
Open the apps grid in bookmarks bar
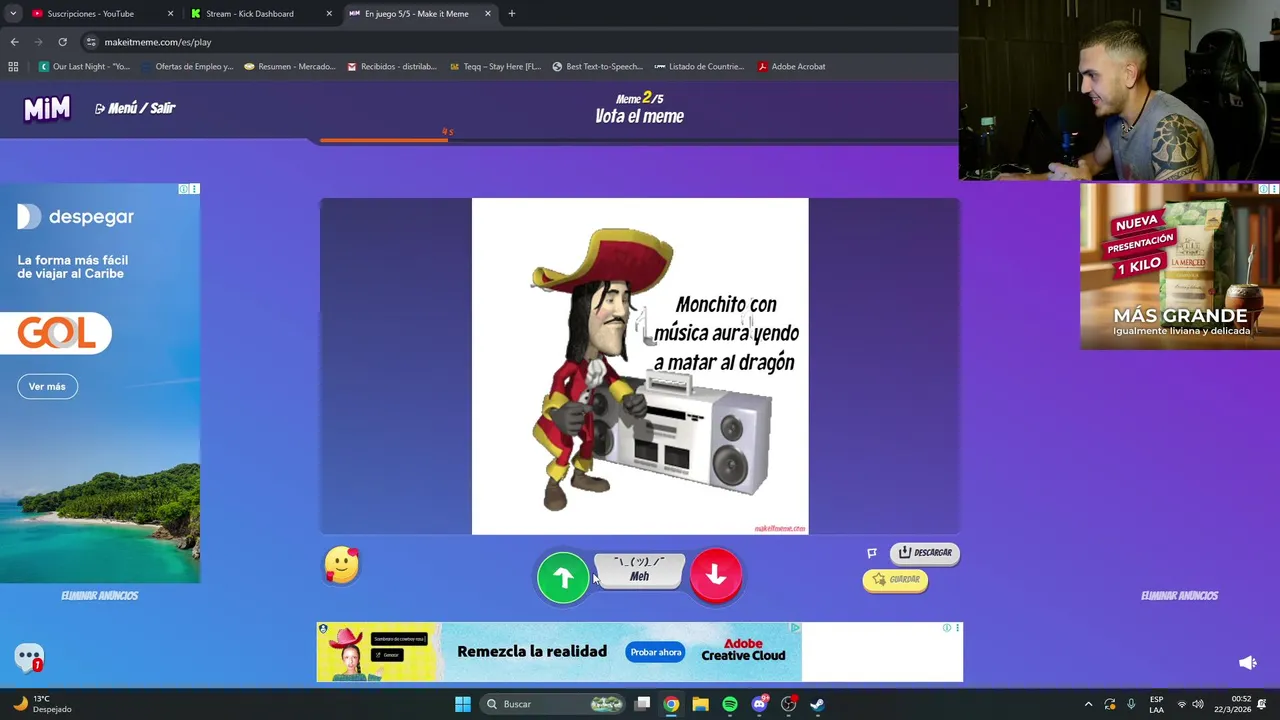pos(13,67)
